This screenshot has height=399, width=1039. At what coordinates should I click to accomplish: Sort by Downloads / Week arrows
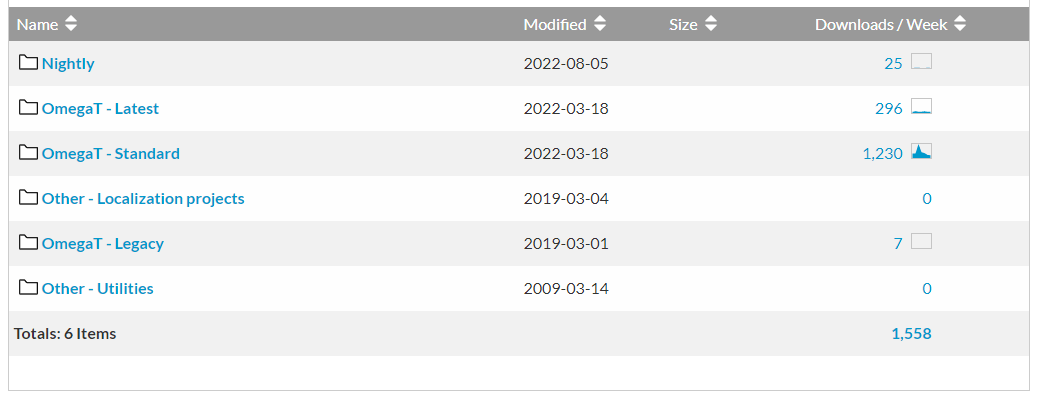coord(959,25)
